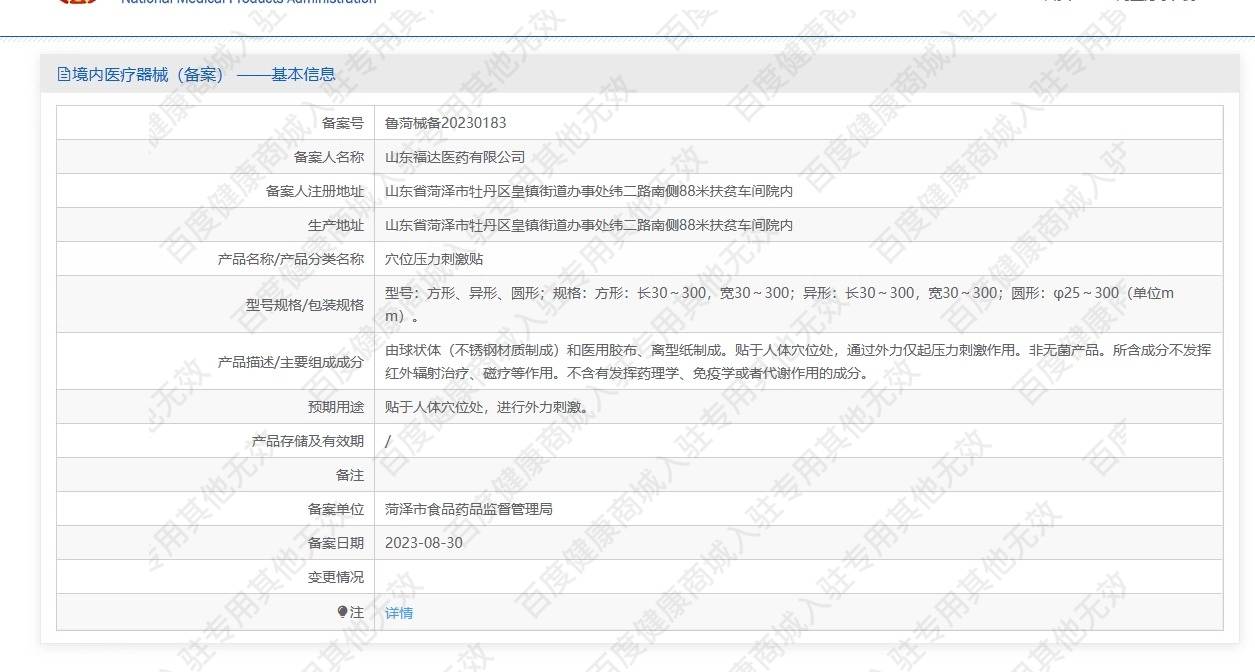Click the 产品存储及有效期 label
This screenshot has width=1255, height=672.
(308, 441)
